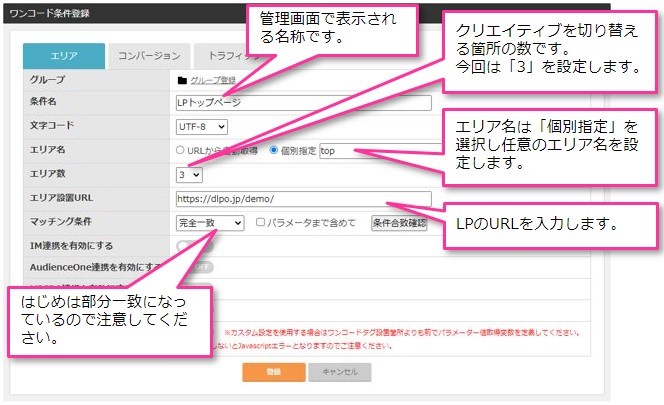Click the キャンセル button
The width and height of the screenshot is (664, 405).
[x=340, y=372]
